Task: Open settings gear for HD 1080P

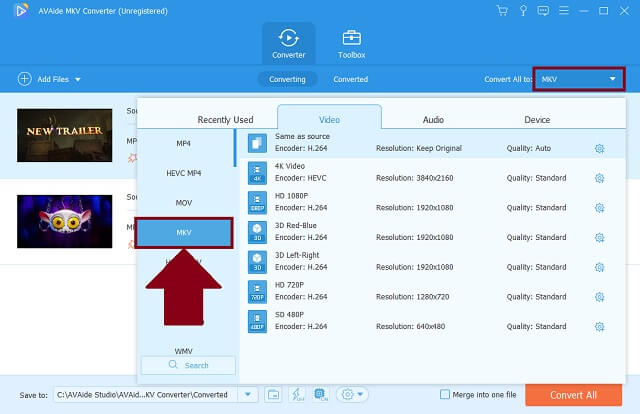Action: pos(599,208)
